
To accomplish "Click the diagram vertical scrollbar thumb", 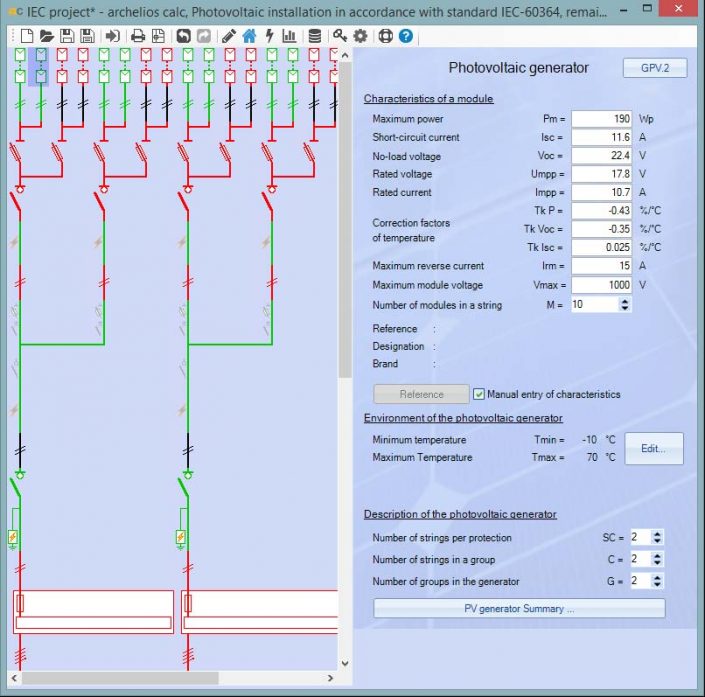I will tap(345, 220).
